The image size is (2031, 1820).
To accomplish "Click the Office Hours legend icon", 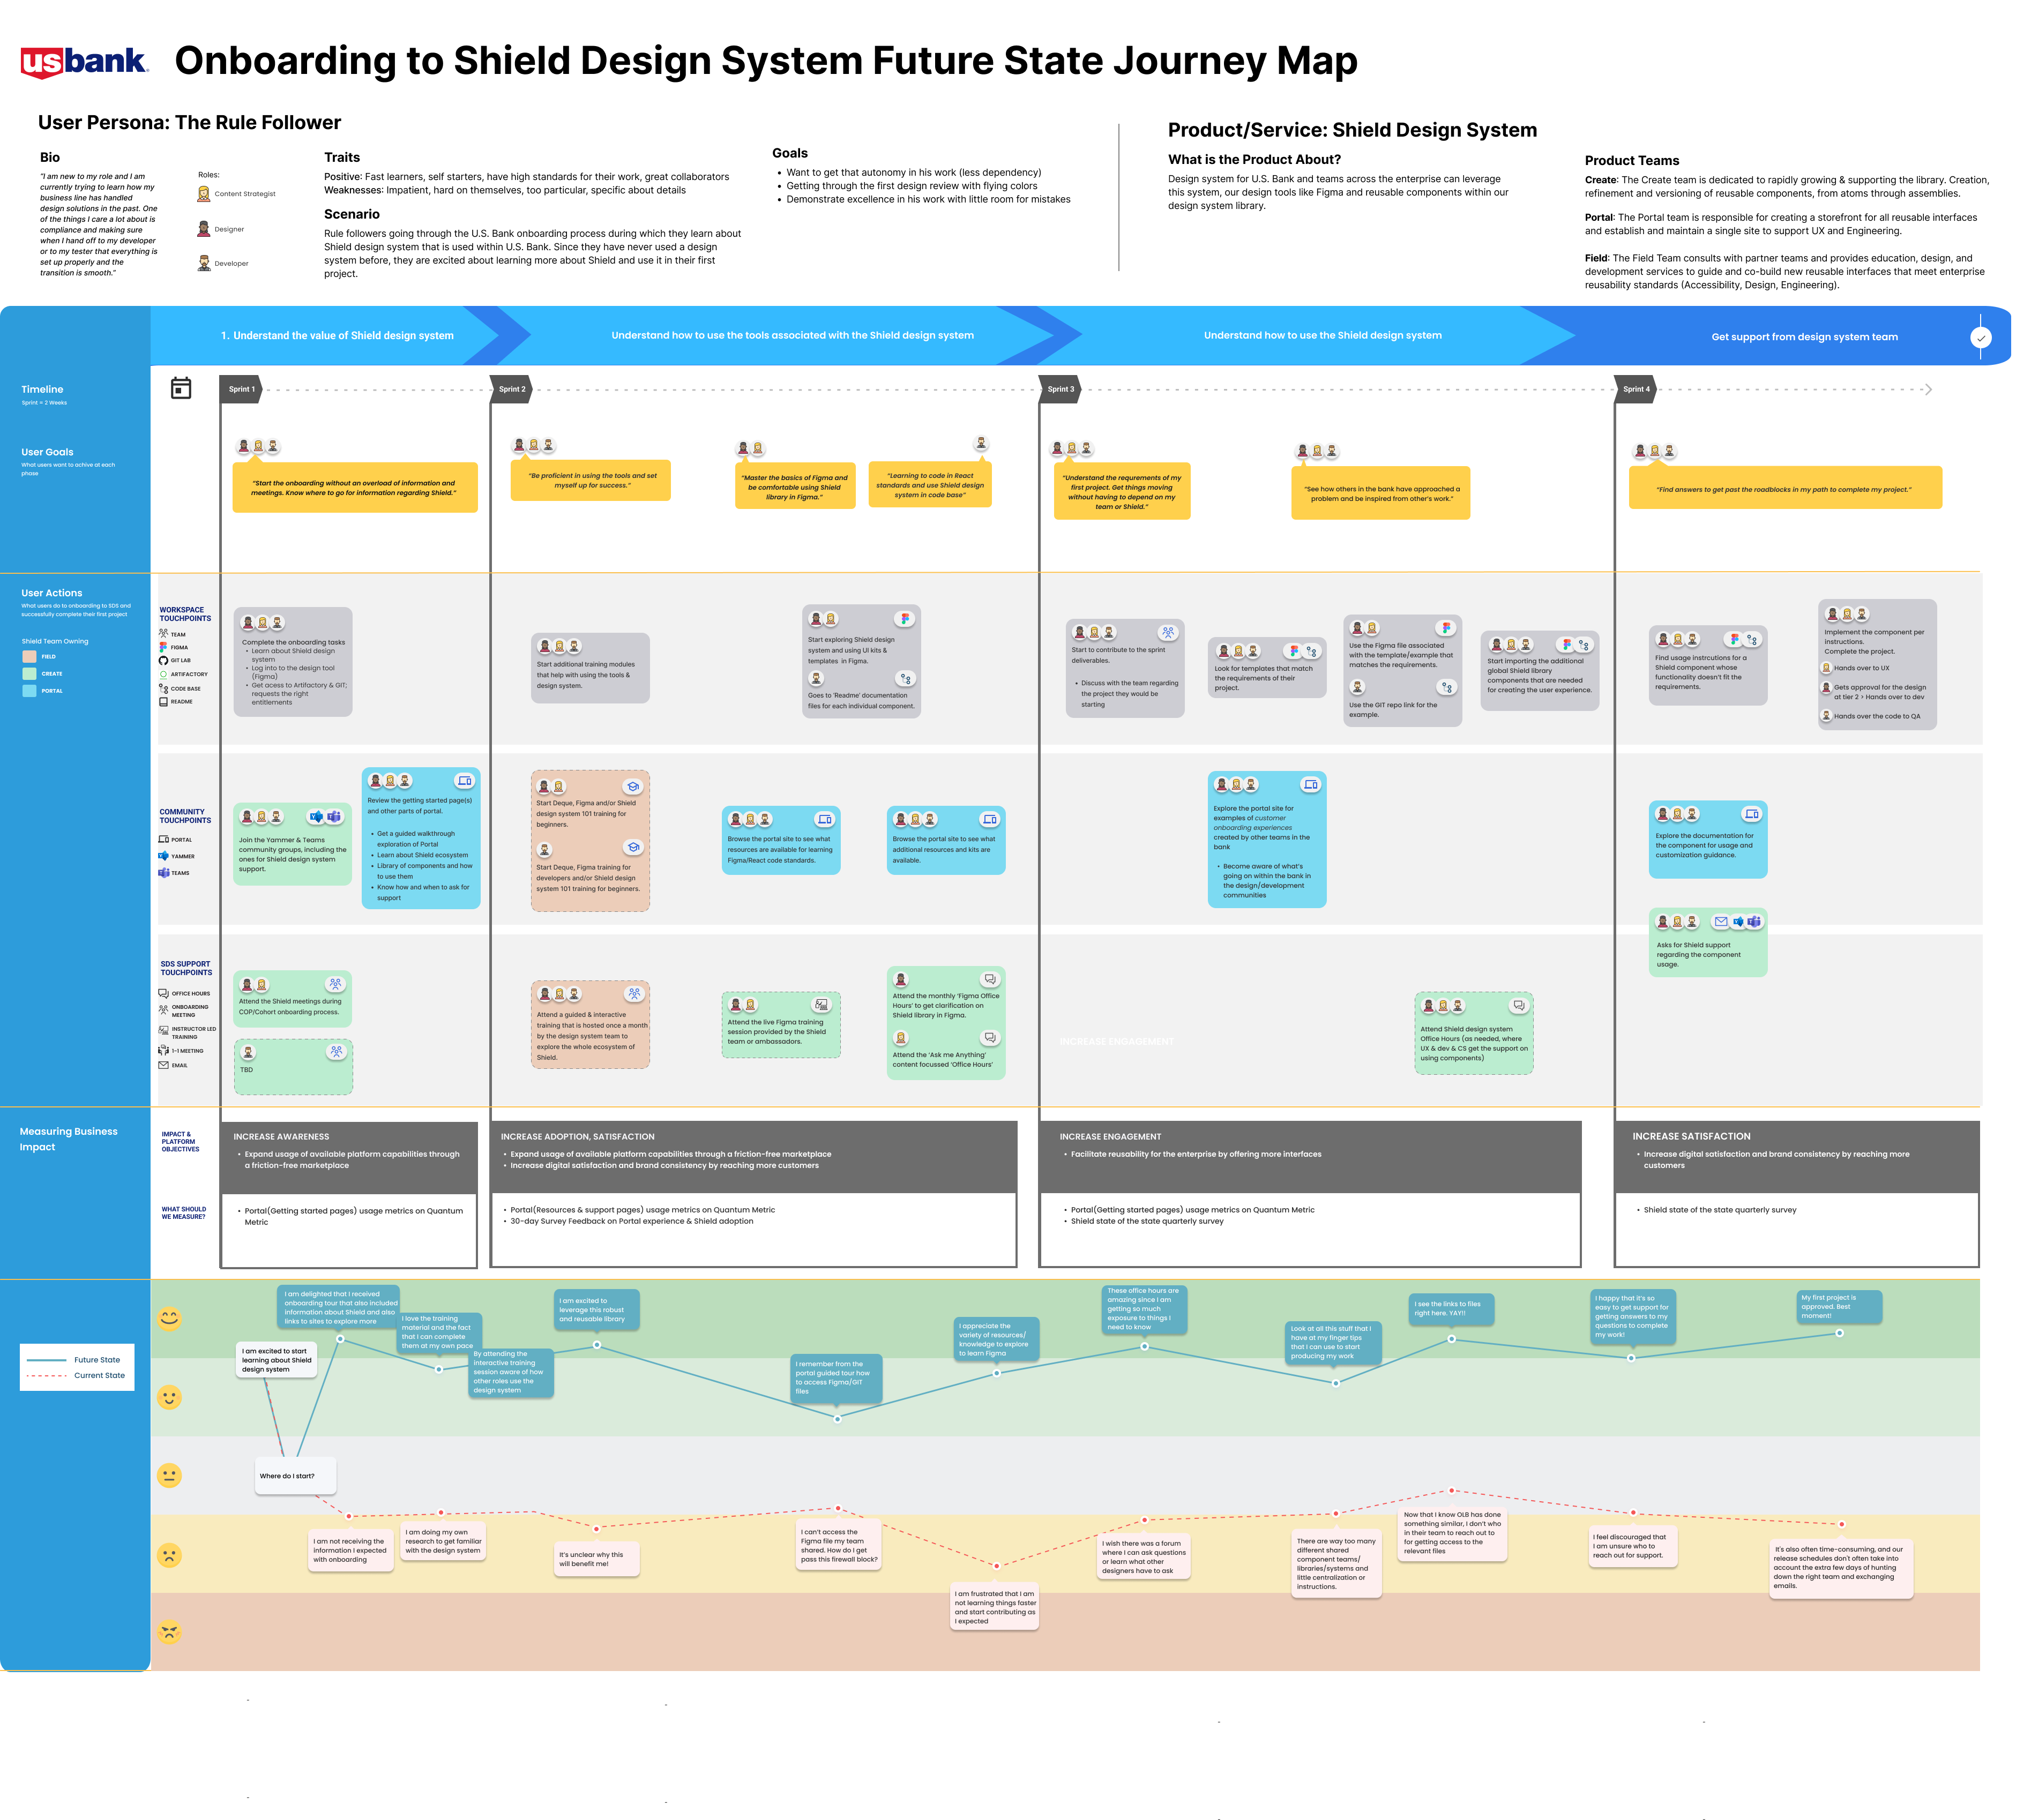I will point(163,993).
